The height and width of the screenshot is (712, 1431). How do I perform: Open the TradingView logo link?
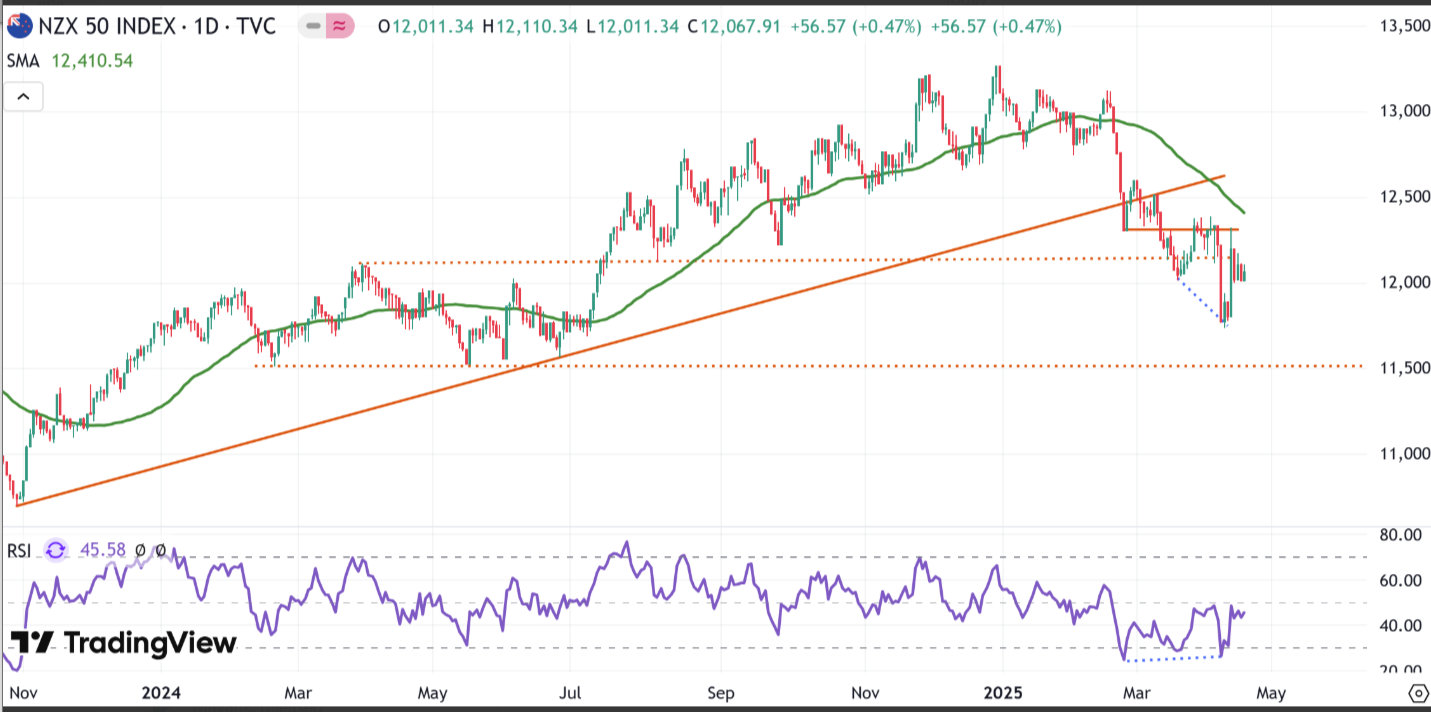coord(124,643)
